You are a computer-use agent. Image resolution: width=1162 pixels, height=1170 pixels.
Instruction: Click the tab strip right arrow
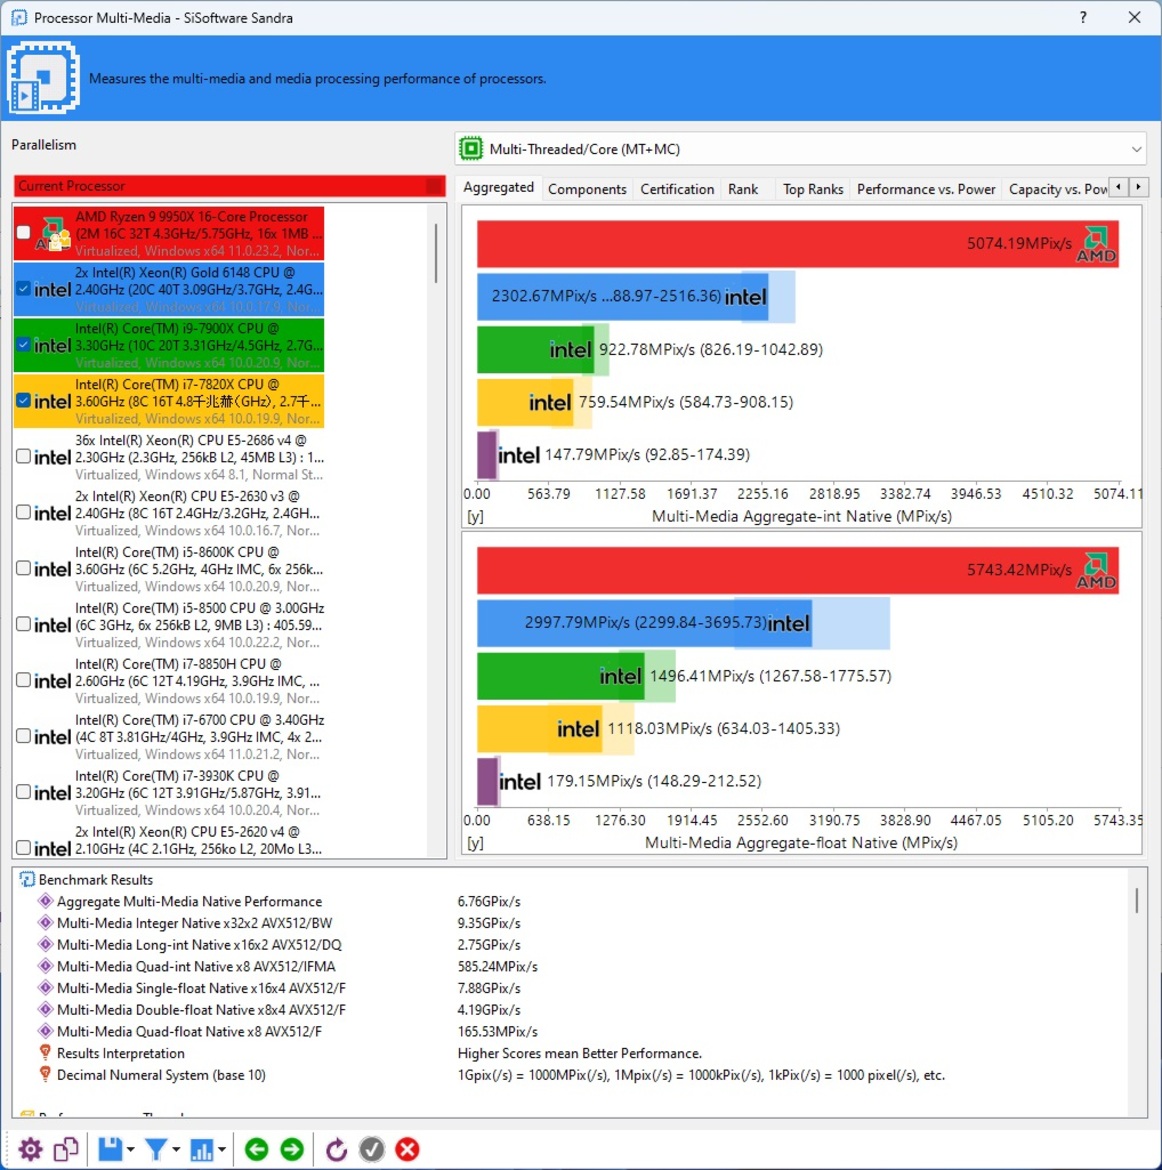(x=1138, y=187)
